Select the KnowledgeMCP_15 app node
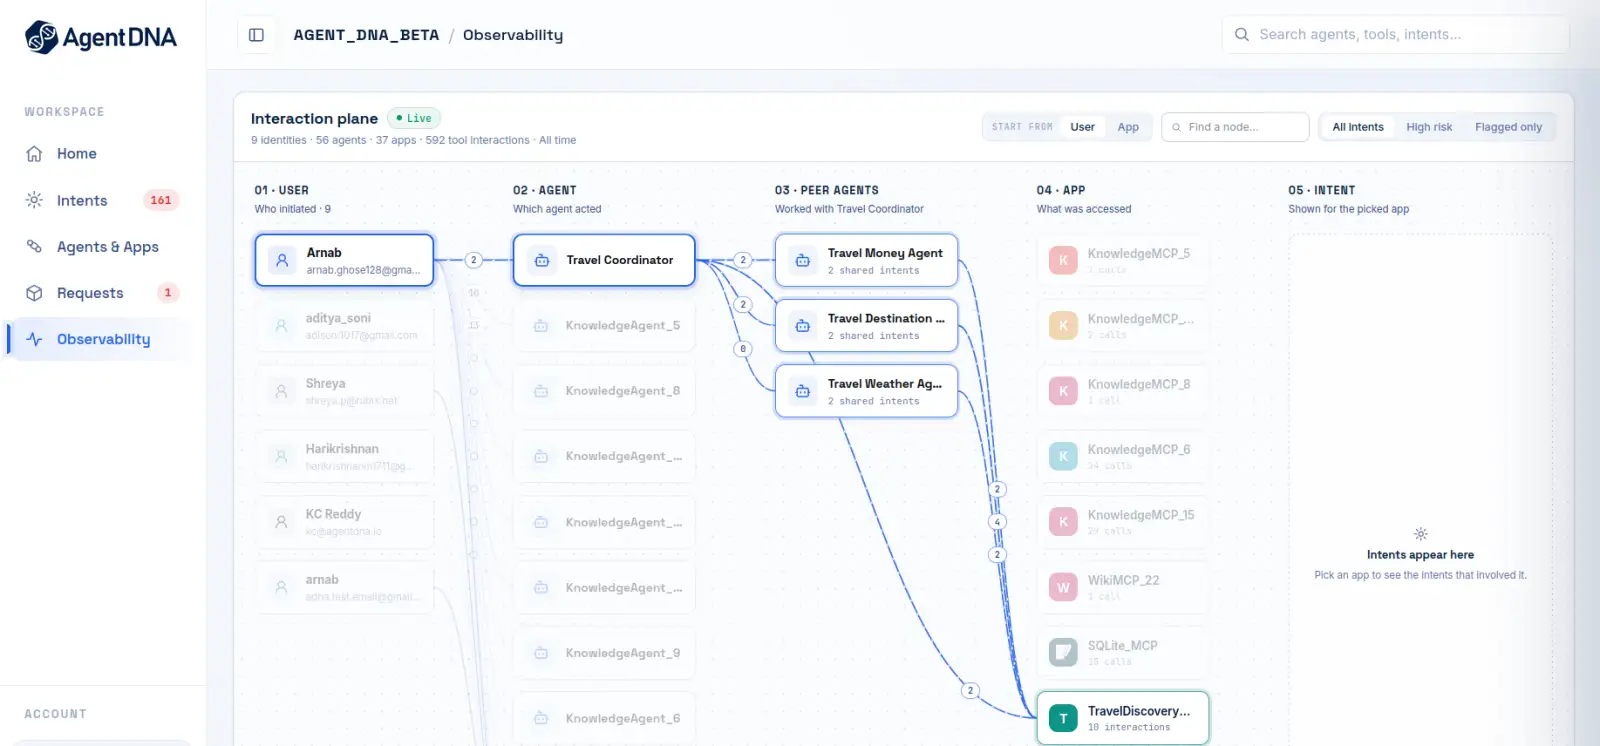The height and width of the screenshot is (746, 1600). point(1122,522)
